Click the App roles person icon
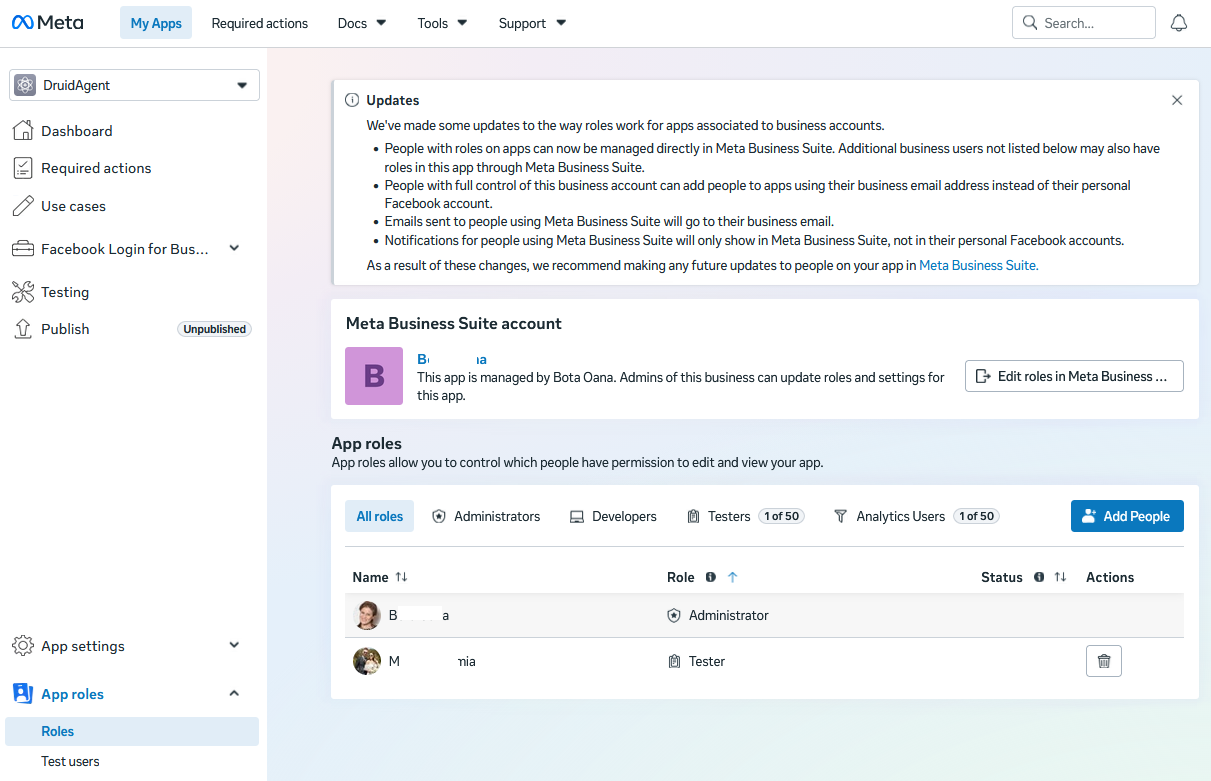 [x=22, y=694]
